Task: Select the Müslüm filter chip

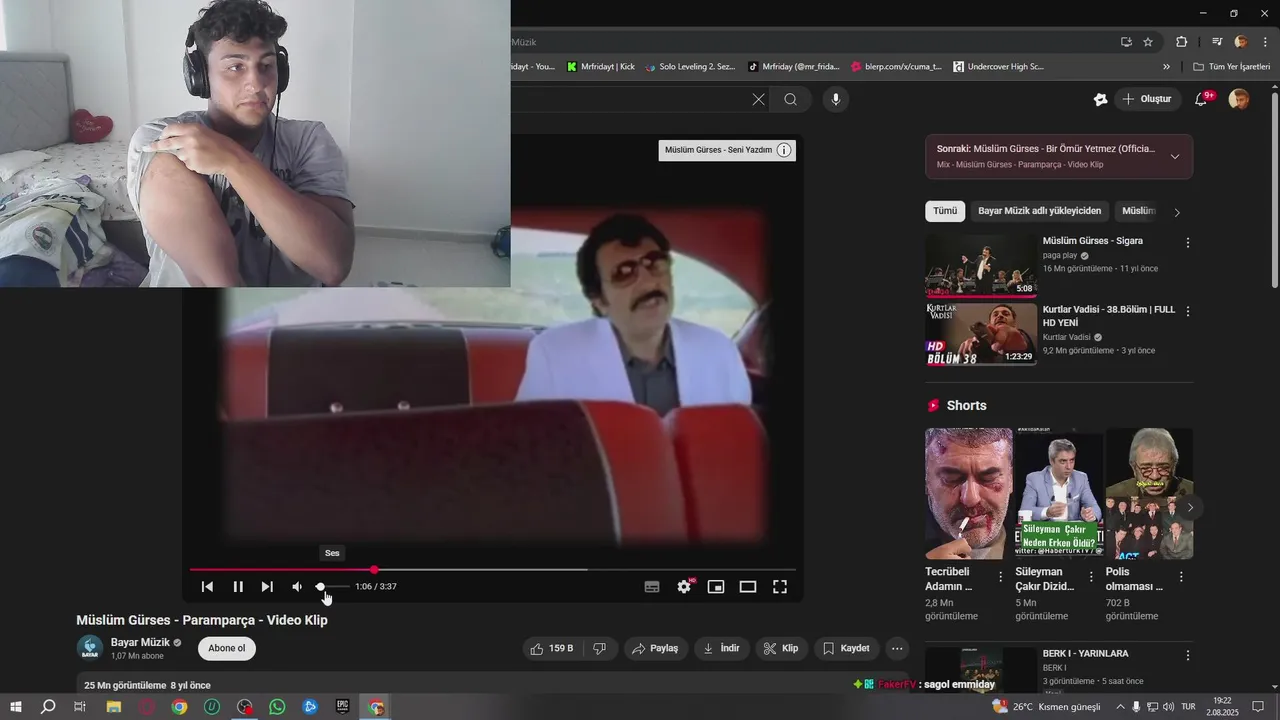Action: (1138, 211)
